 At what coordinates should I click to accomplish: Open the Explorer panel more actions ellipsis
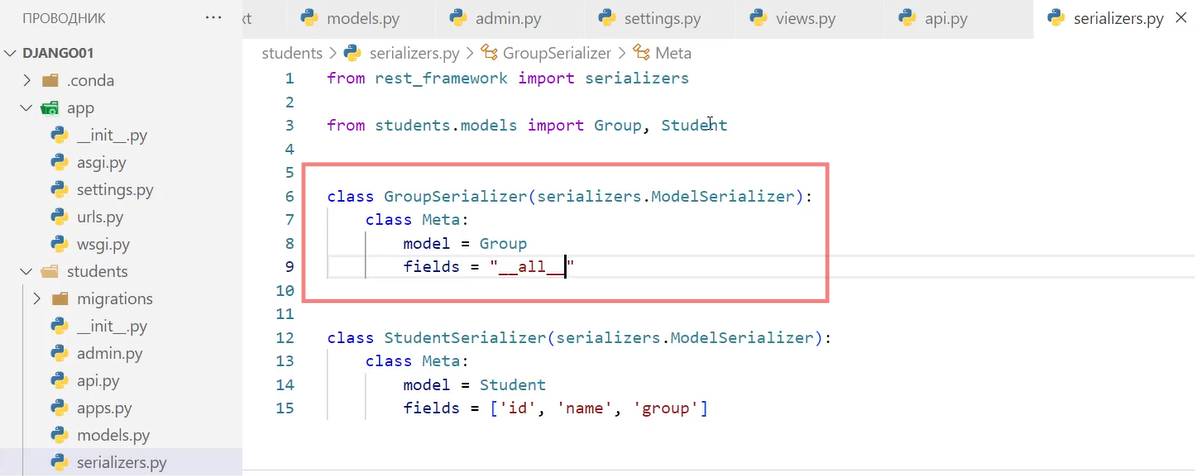[x=214, y=18]
